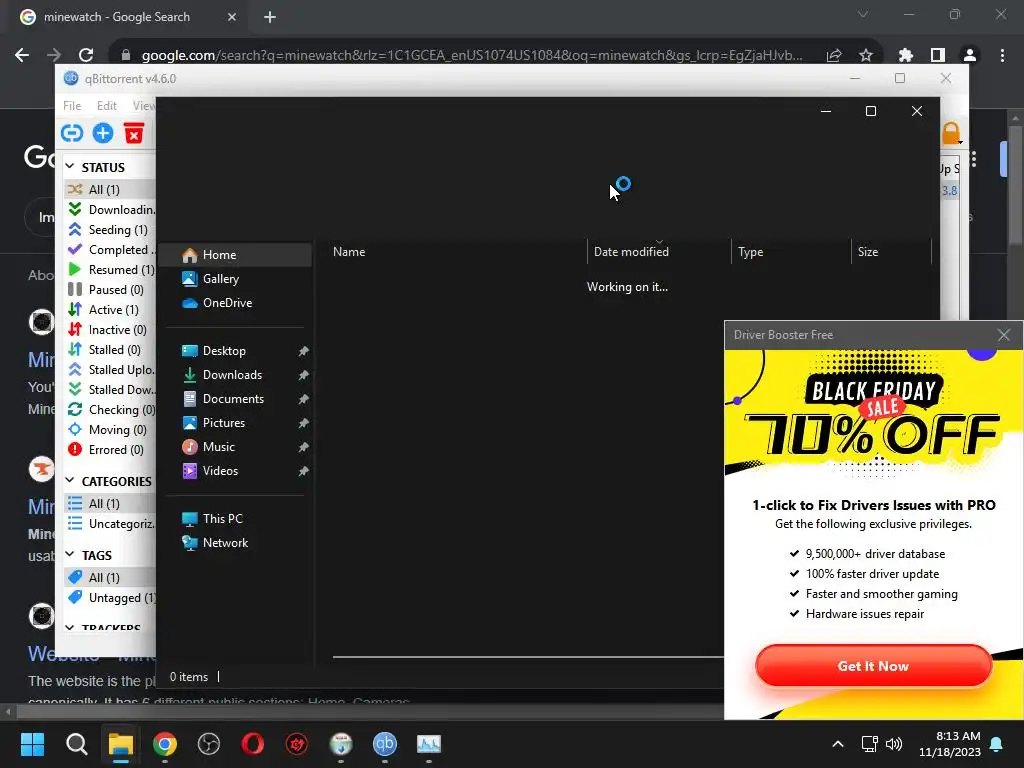Viewport: 1024px width, 768px height.
Task: Select Inactive (0) status filter
Action: pos(110,330)
